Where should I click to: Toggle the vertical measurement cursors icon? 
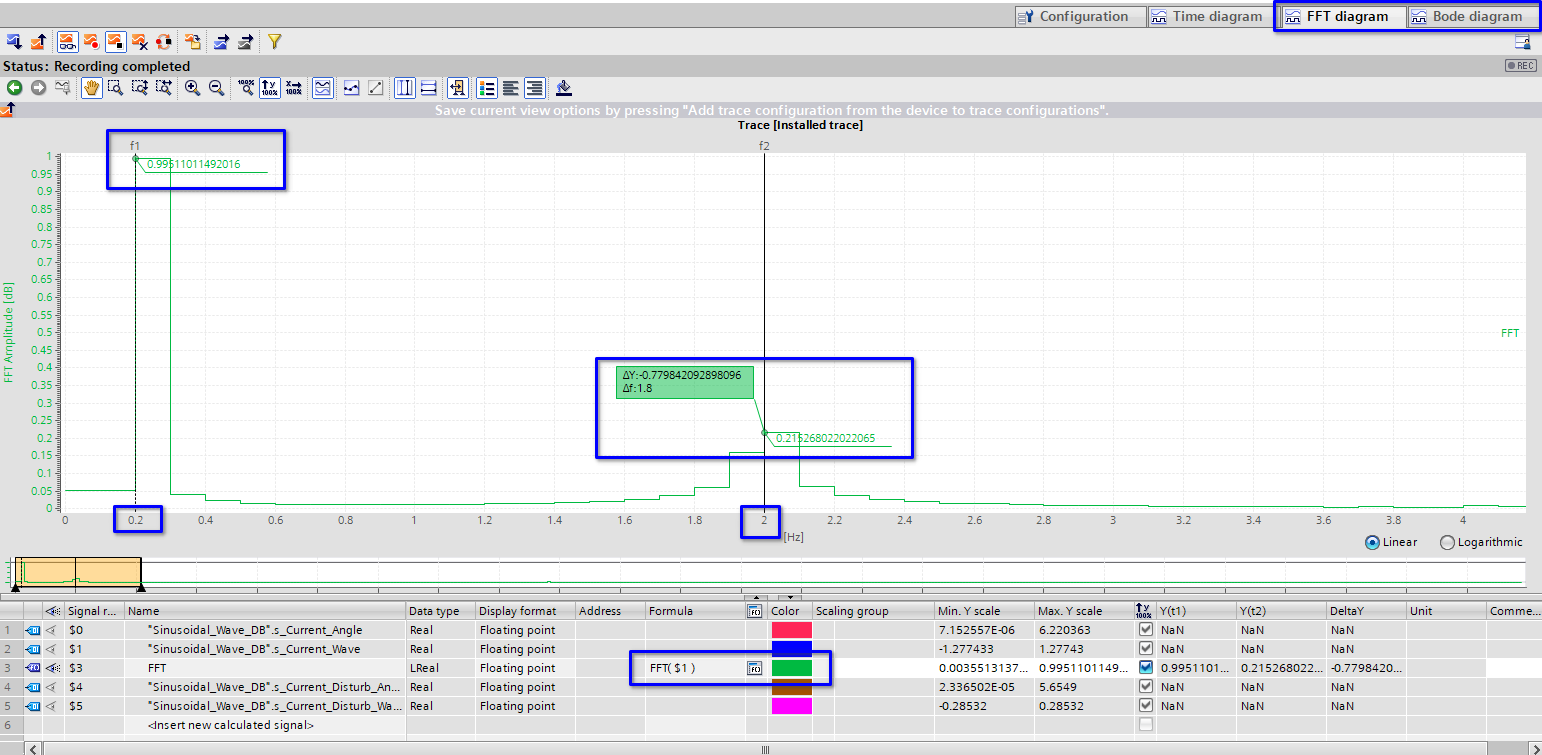click(x=405, y=88)
